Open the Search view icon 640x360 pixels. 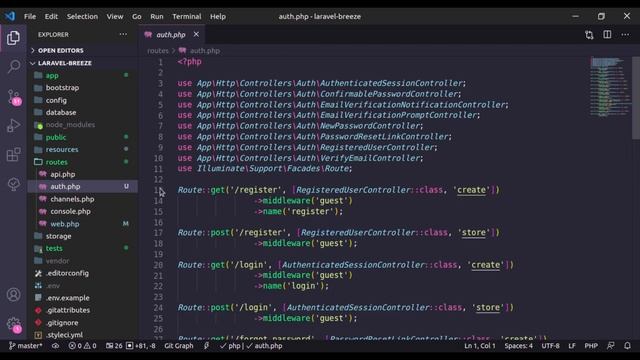click(x=13, y=67)
